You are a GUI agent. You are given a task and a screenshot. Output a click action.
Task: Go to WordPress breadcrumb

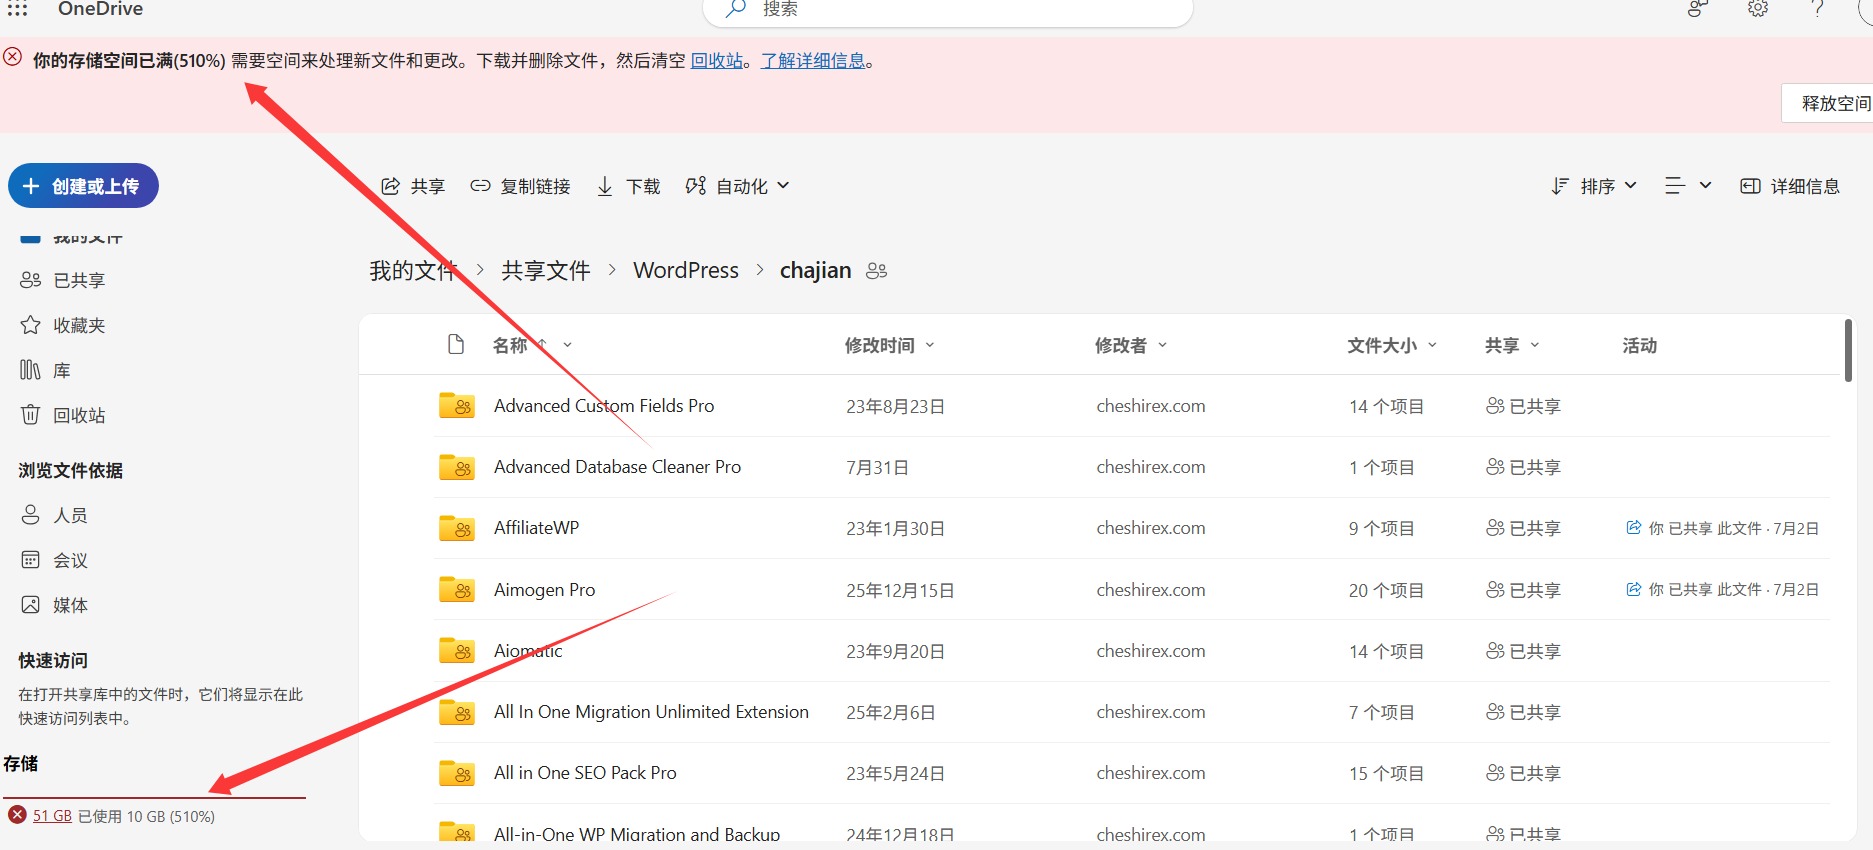(686, 270)
